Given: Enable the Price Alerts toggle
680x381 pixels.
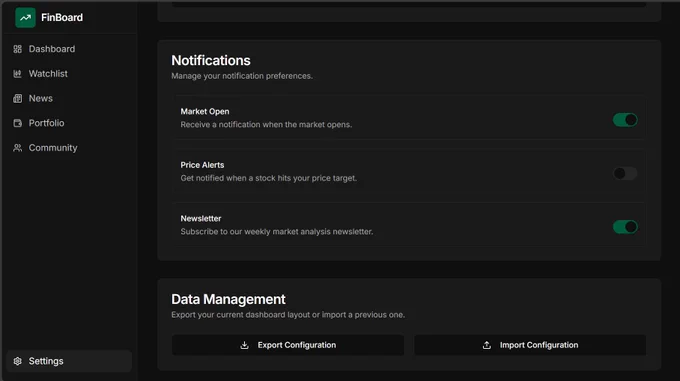Looking at the screenshot, I should (625, 173).
